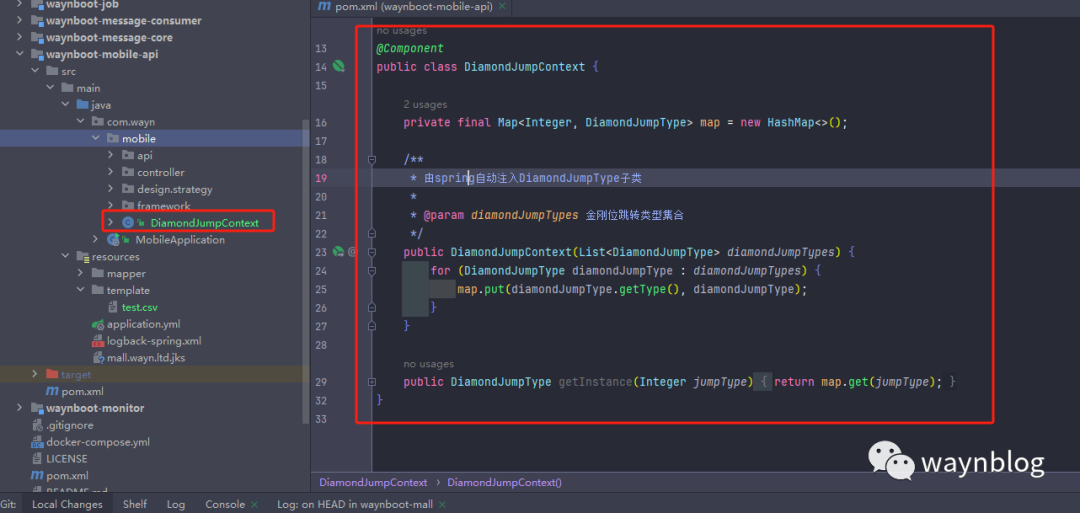Fold the Javadoc comment at line 18

[372, 160]
